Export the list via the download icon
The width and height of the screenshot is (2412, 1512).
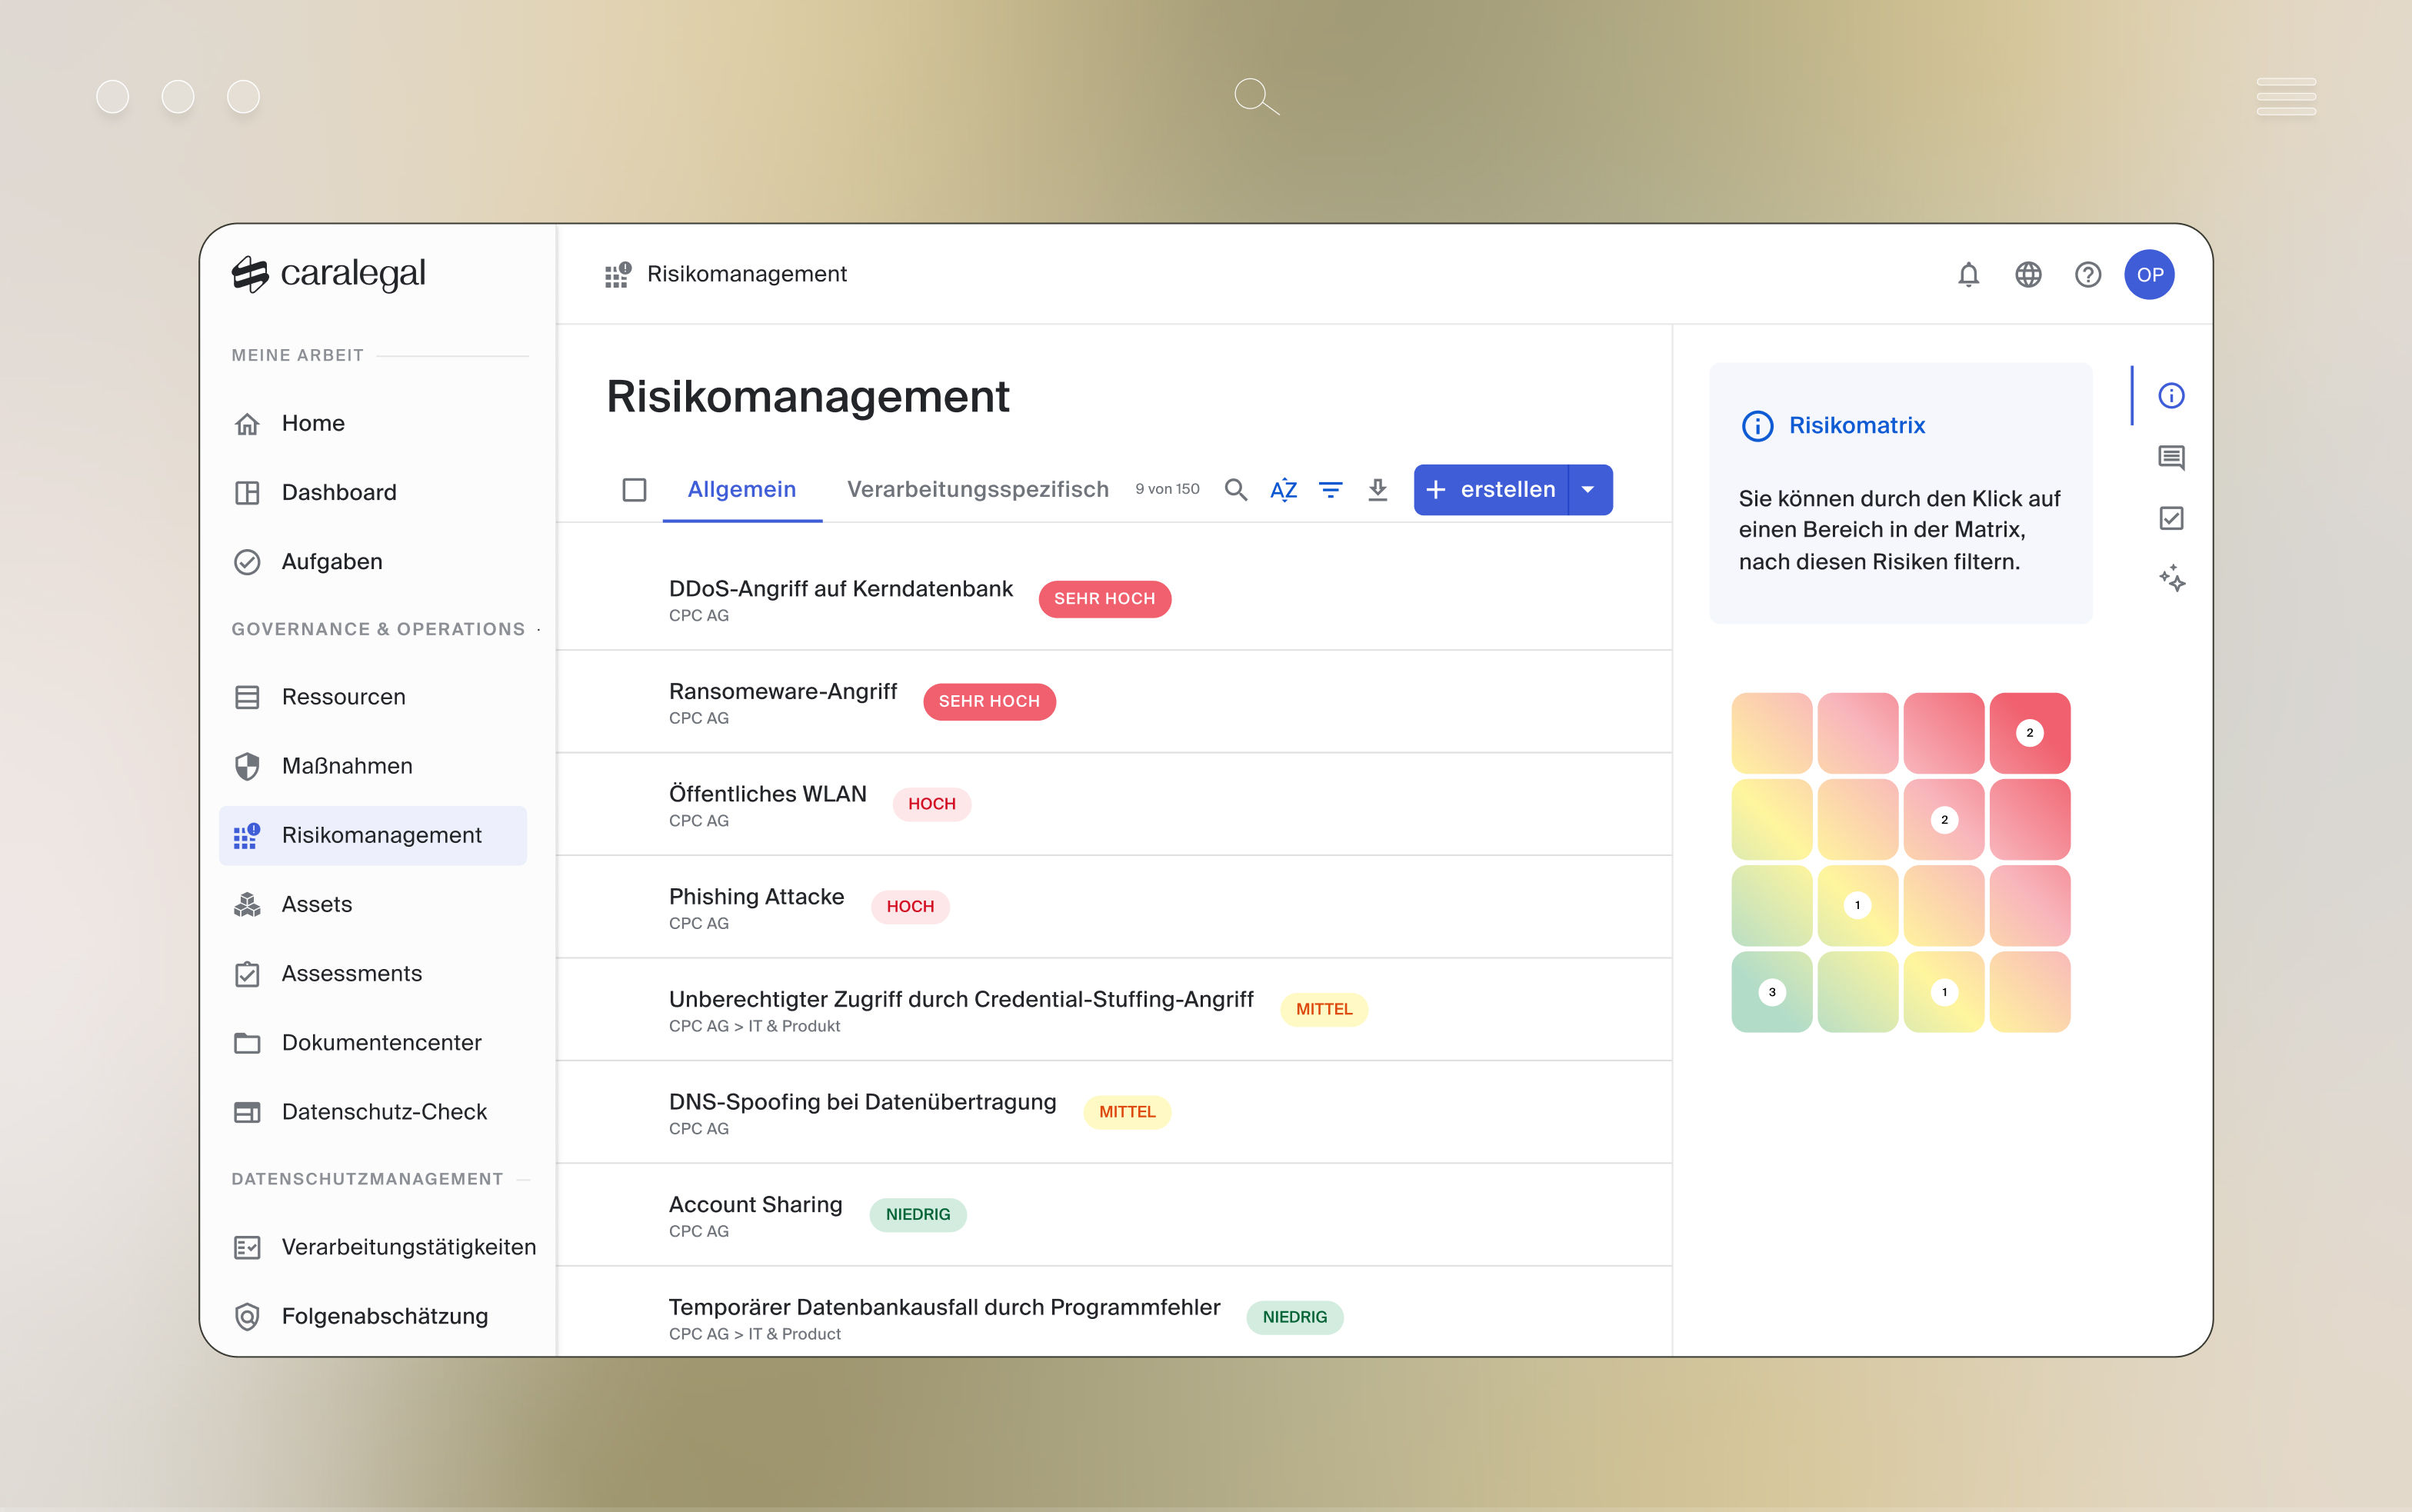coord(1378,489)
